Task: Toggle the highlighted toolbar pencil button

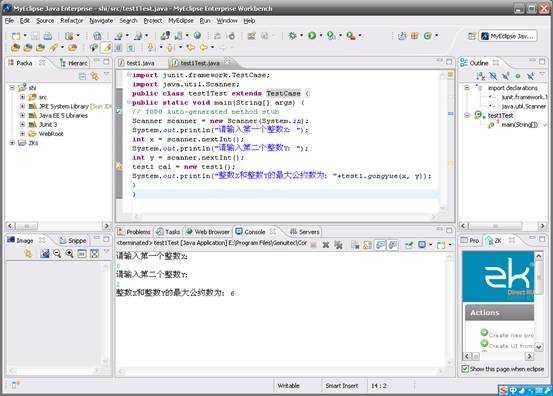Action: (x=106, y=47)
